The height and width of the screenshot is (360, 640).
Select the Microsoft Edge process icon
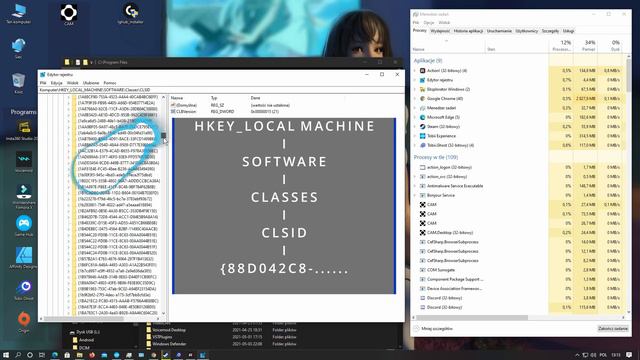(x=422, y=117)
